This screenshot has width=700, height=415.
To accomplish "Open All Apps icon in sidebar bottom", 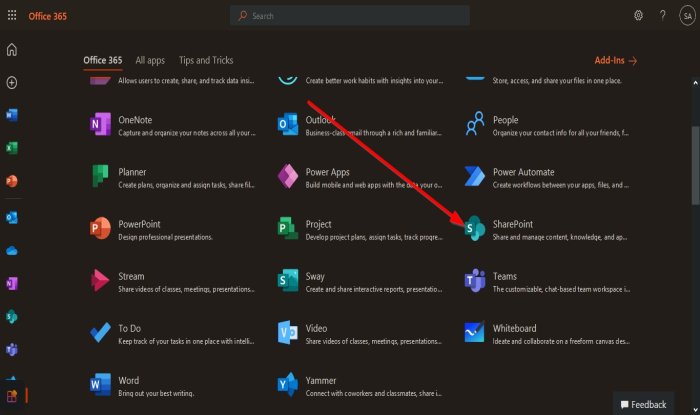I will pyautogui.click(x=12, y=395).
